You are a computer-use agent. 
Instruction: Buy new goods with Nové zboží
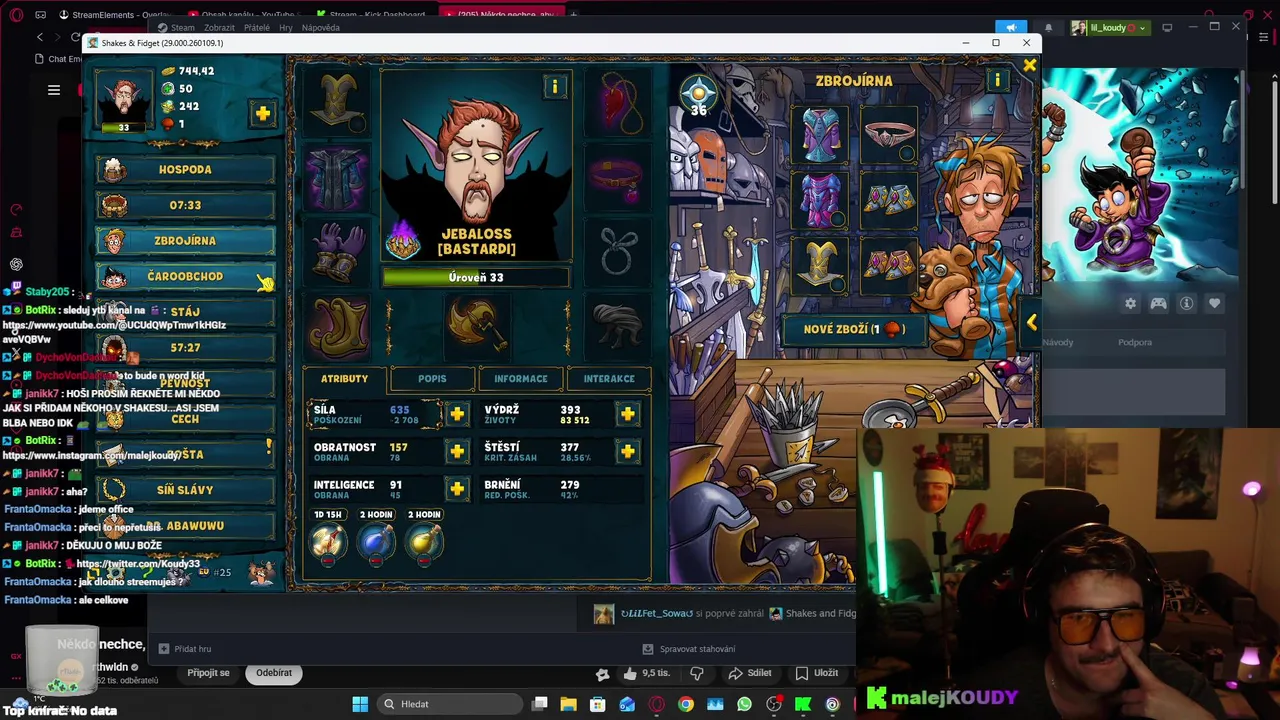(854, 329)
